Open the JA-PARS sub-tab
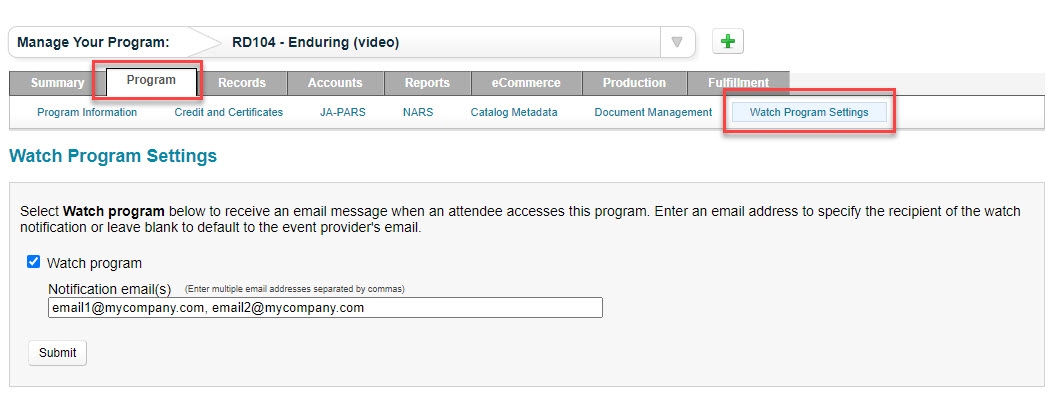 coord(342,113)
